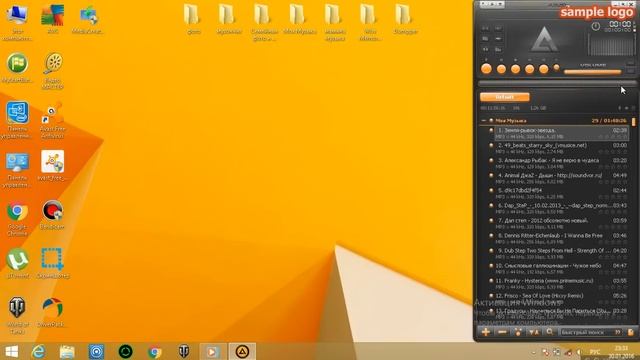Select the Моя Музыка desktop folder
The height and width of the screenshot is (360, 640).
click(x=299, y=20)
